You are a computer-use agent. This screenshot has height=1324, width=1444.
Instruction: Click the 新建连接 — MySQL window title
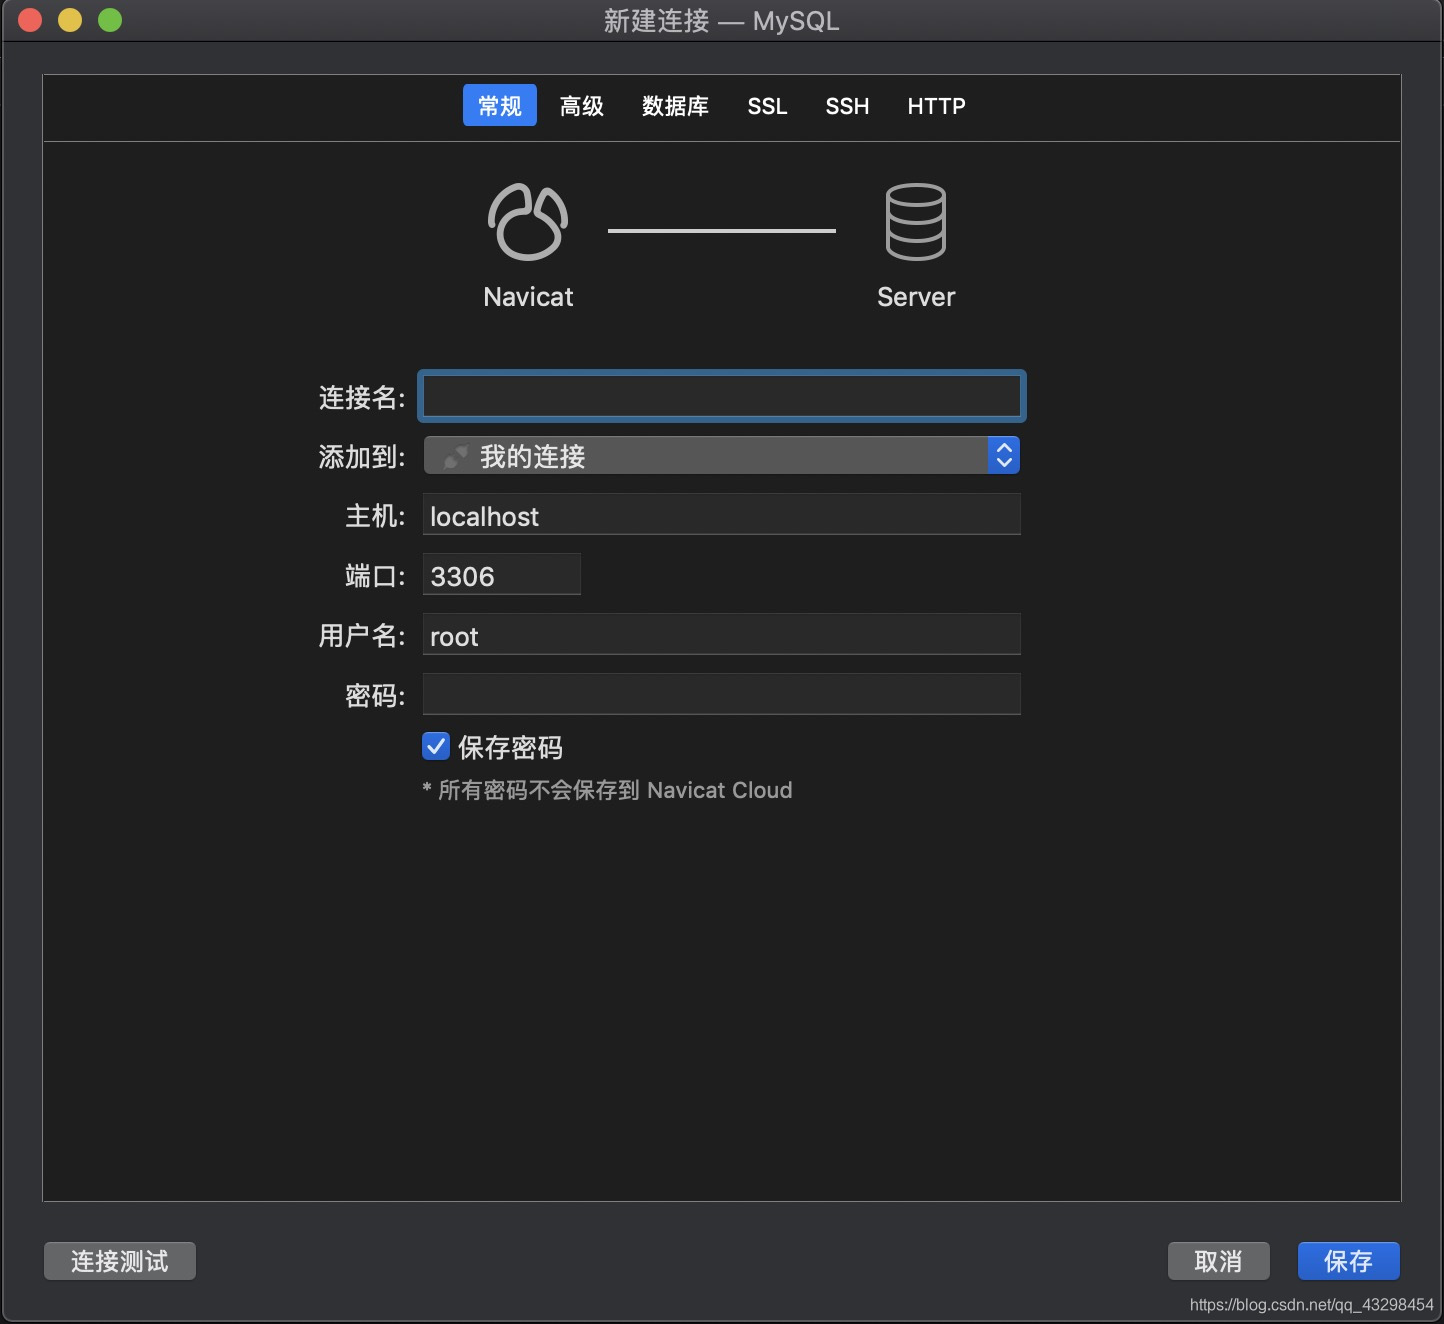point(721,21)
